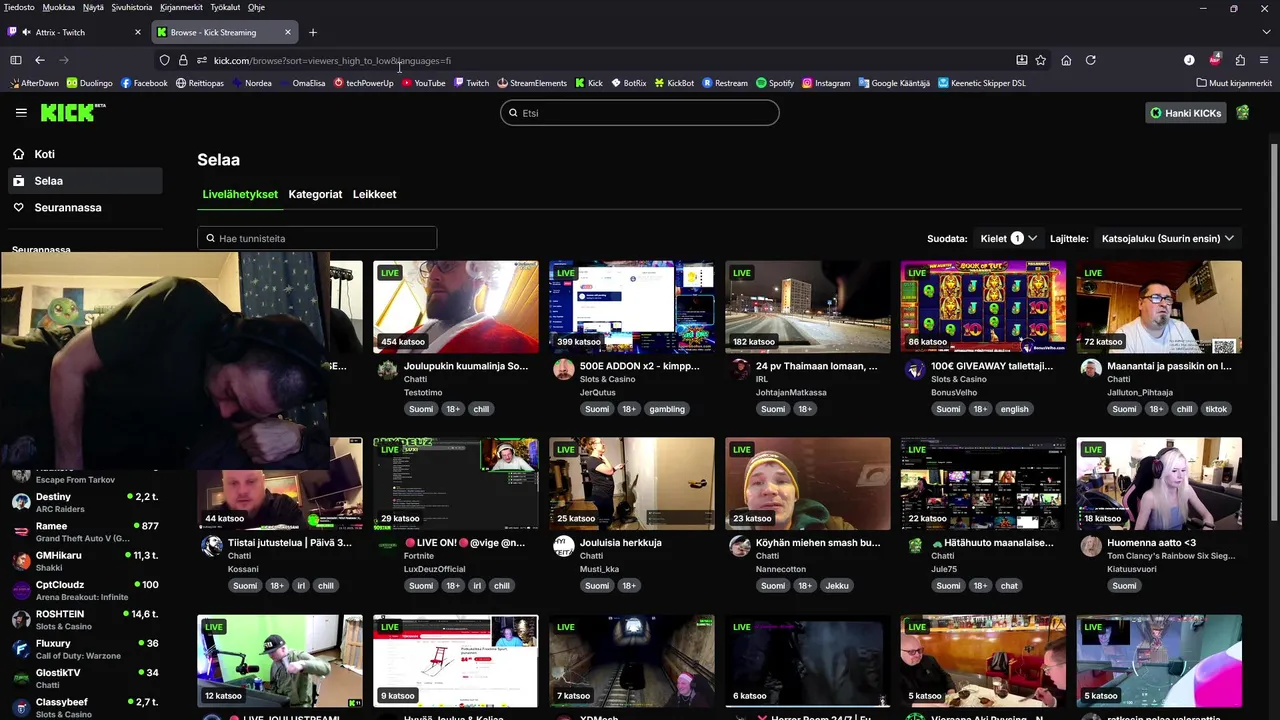This screenshot has height=720, width=1280.
Task: Open the Nordea bookmark
Action: [x=251, y=83]
